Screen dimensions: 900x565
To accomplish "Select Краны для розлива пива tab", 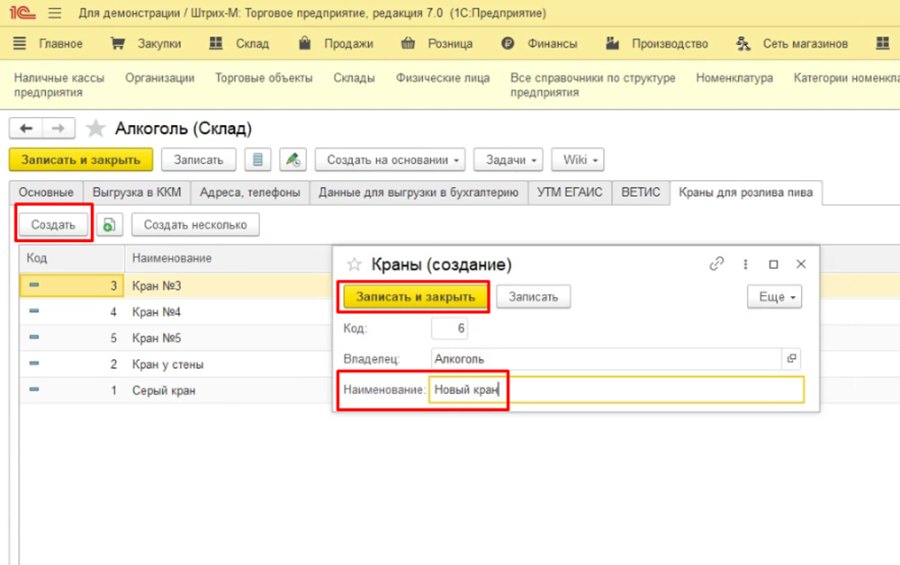I will point(746,192).
